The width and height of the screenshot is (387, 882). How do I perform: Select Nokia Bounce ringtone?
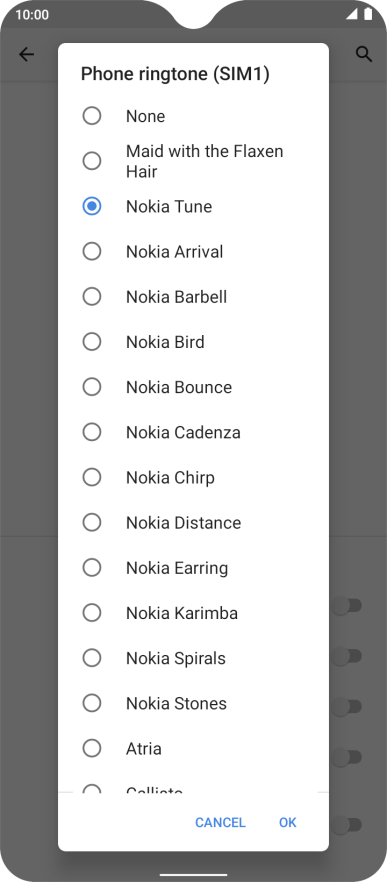click(x=194, y=387)
